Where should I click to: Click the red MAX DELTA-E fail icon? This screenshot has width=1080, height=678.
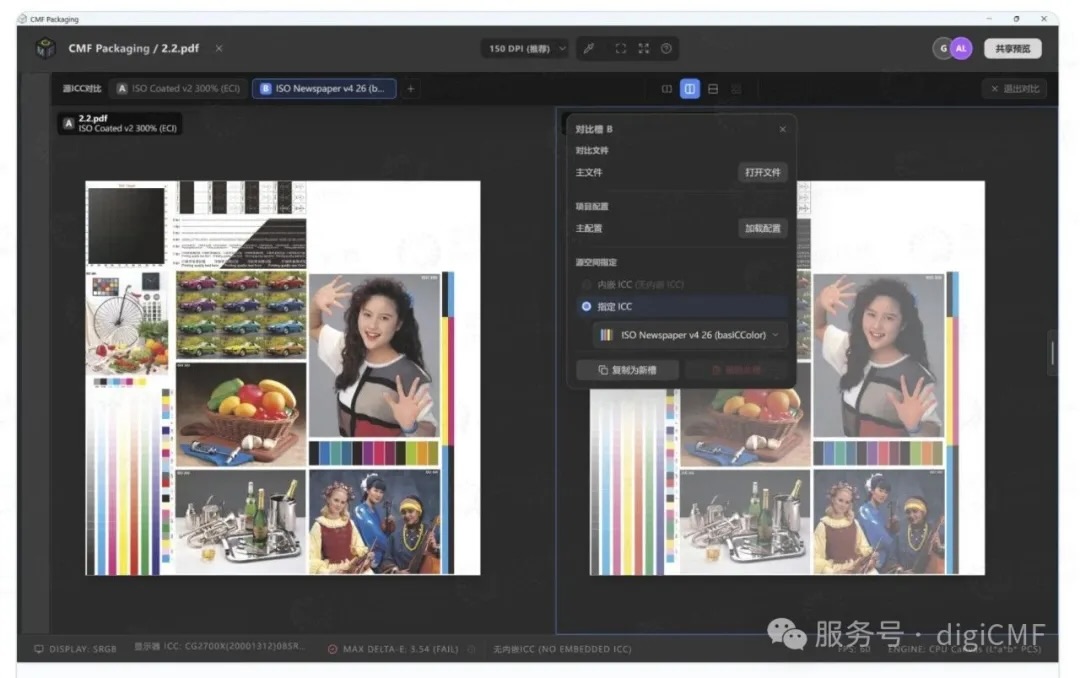333,649
